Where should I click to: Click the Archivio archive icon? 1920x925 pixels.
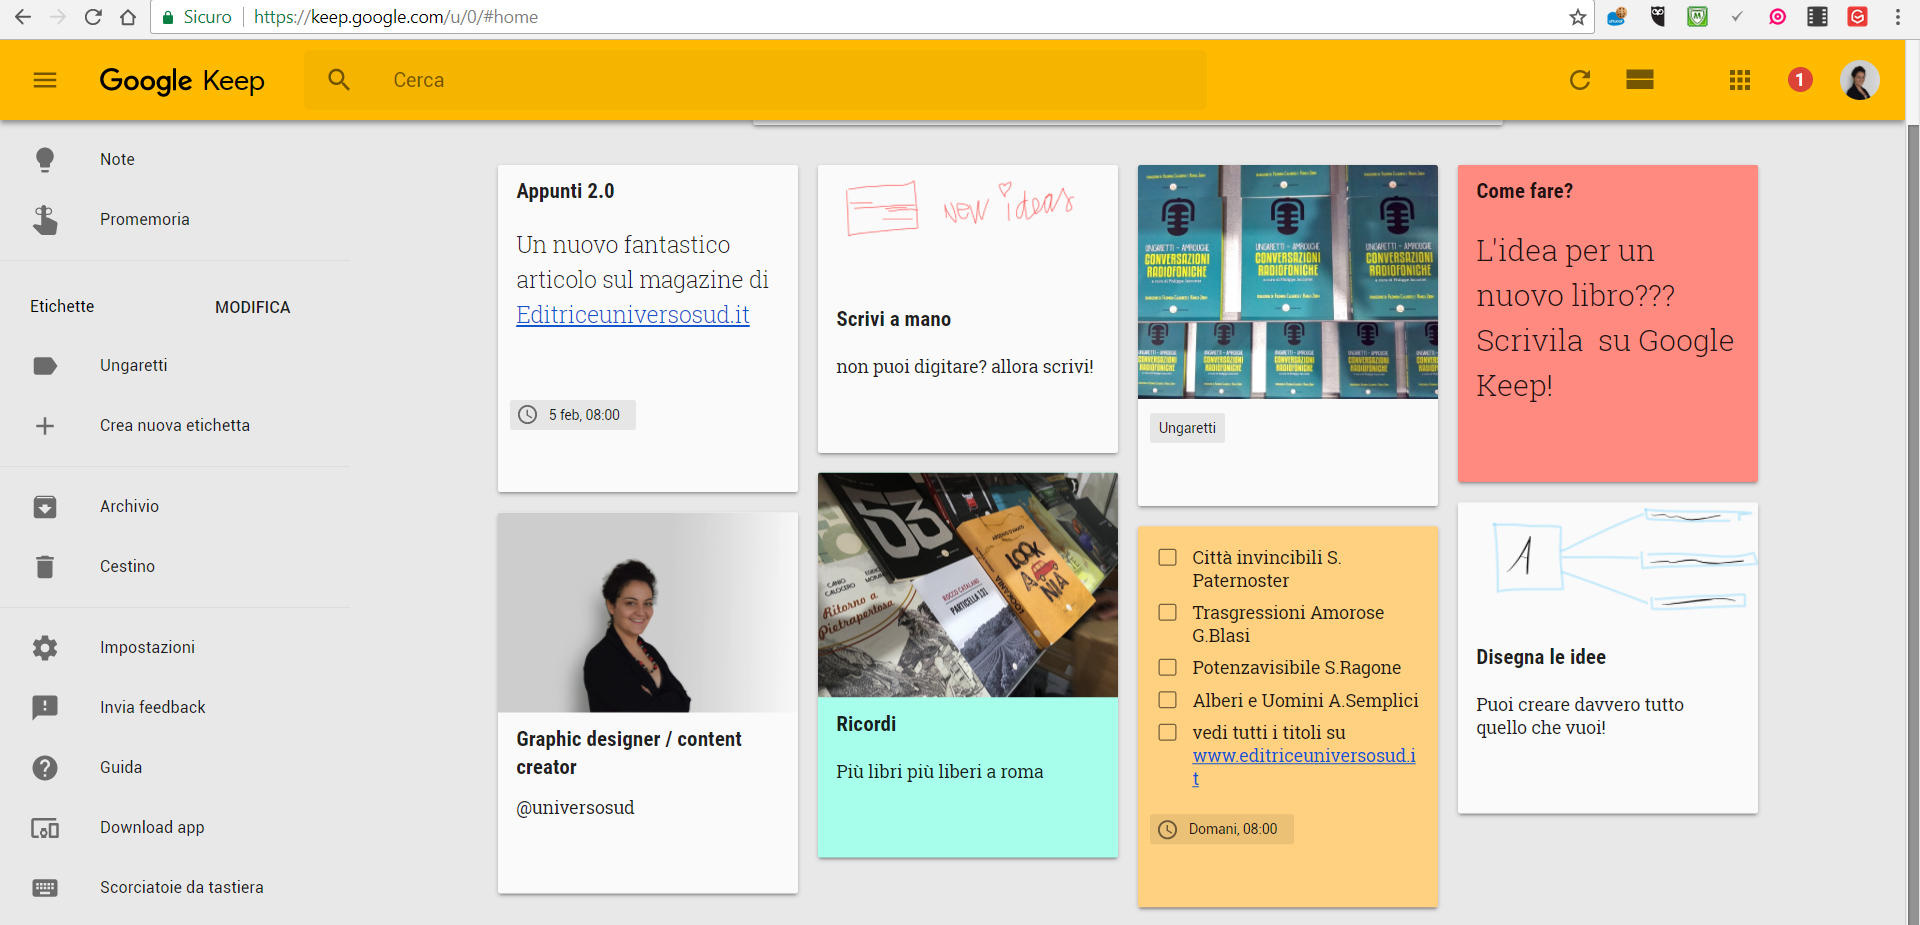[45, 507]
